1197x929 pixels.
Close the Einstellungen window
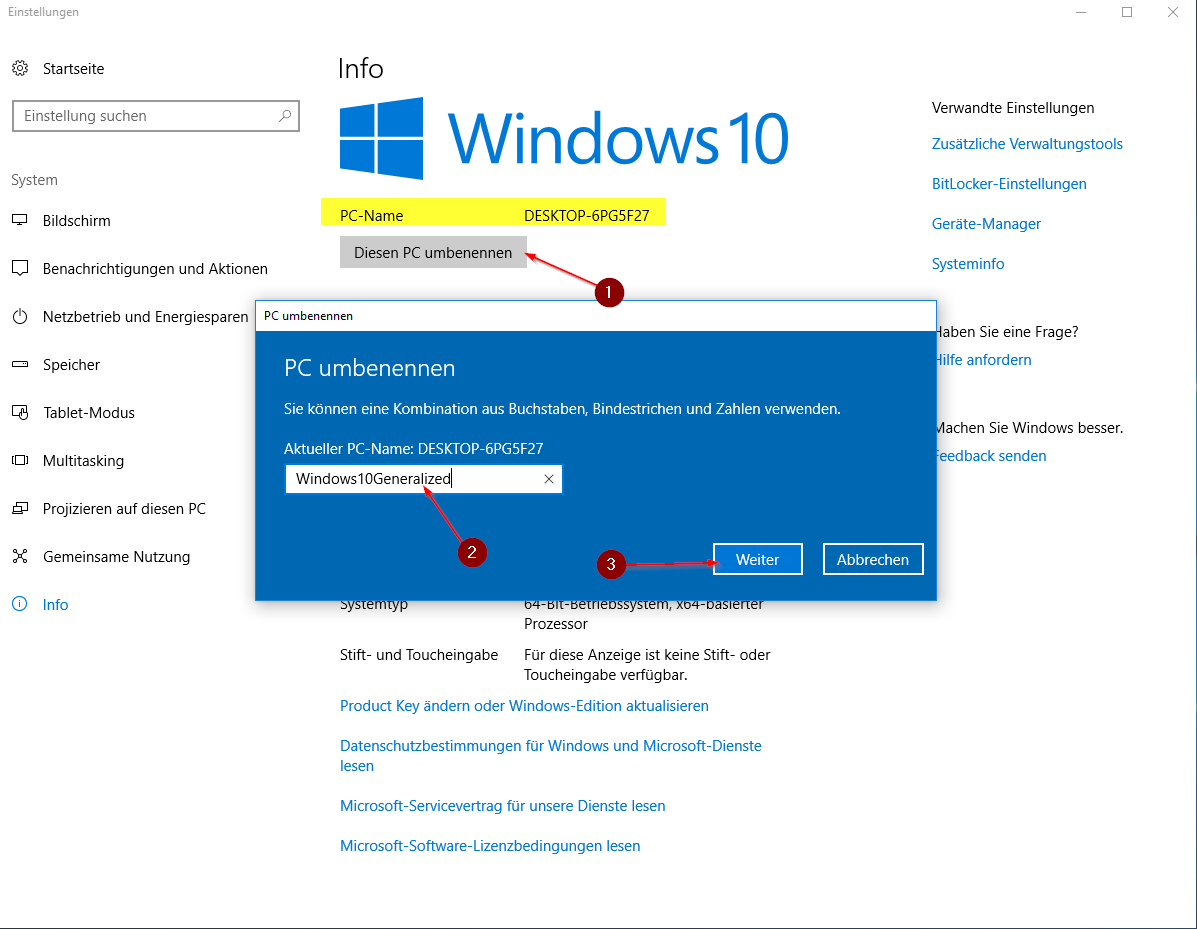(x=1173, y=12)
